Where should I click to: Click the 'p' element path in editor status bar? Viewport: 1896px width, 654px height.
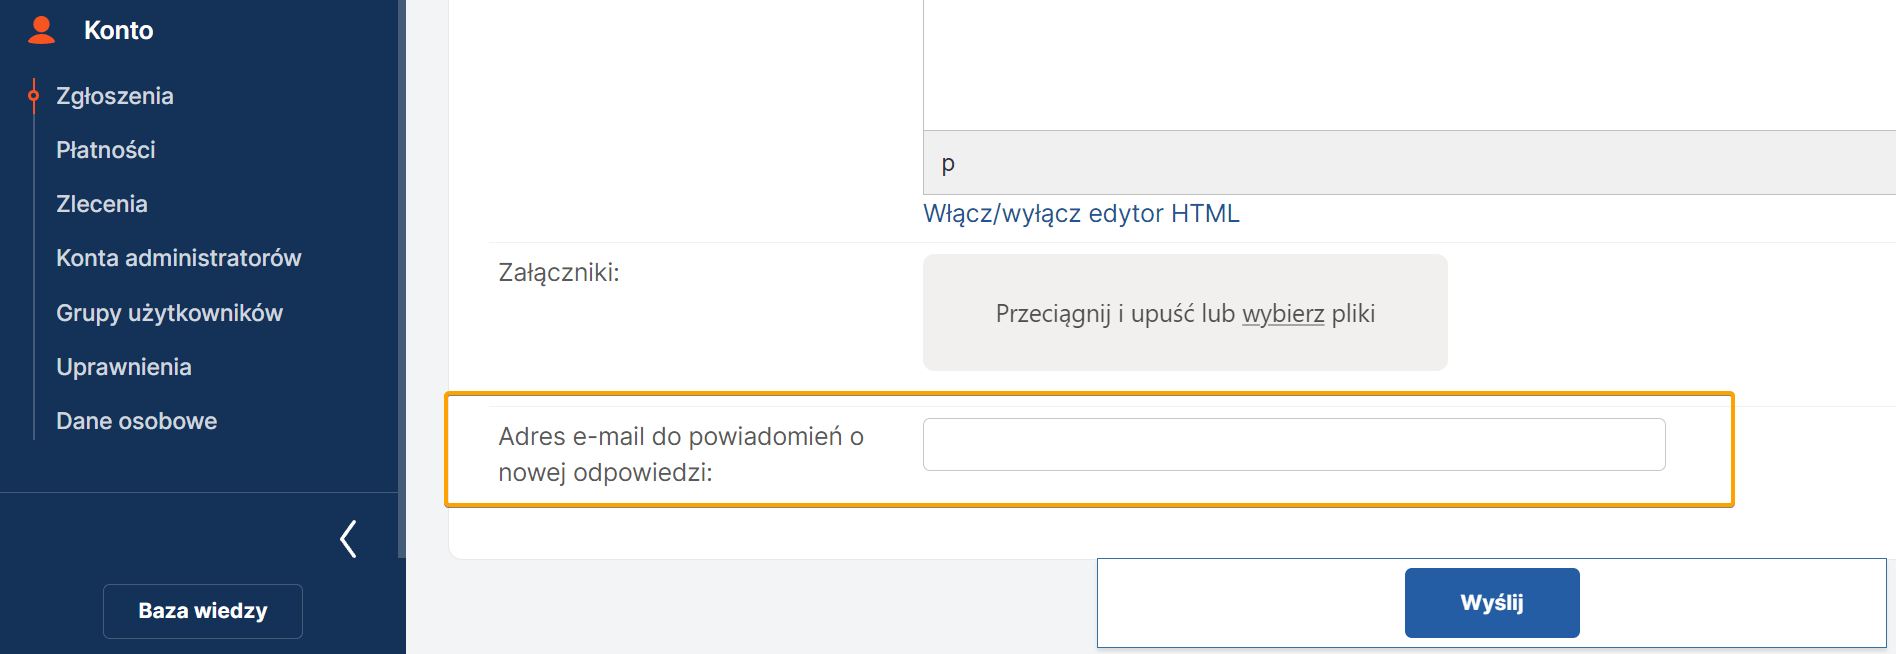(948, 163)
